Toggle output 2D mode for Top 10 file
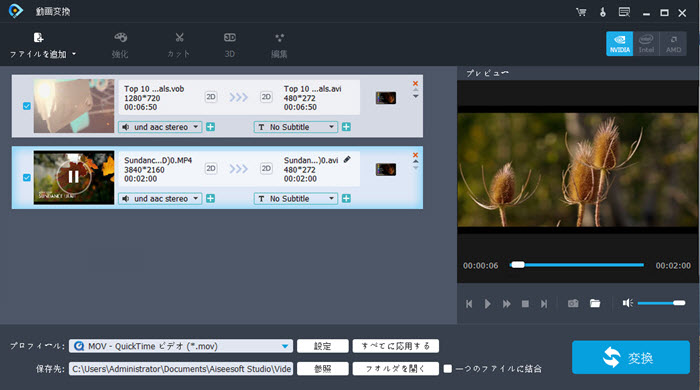 266,97
